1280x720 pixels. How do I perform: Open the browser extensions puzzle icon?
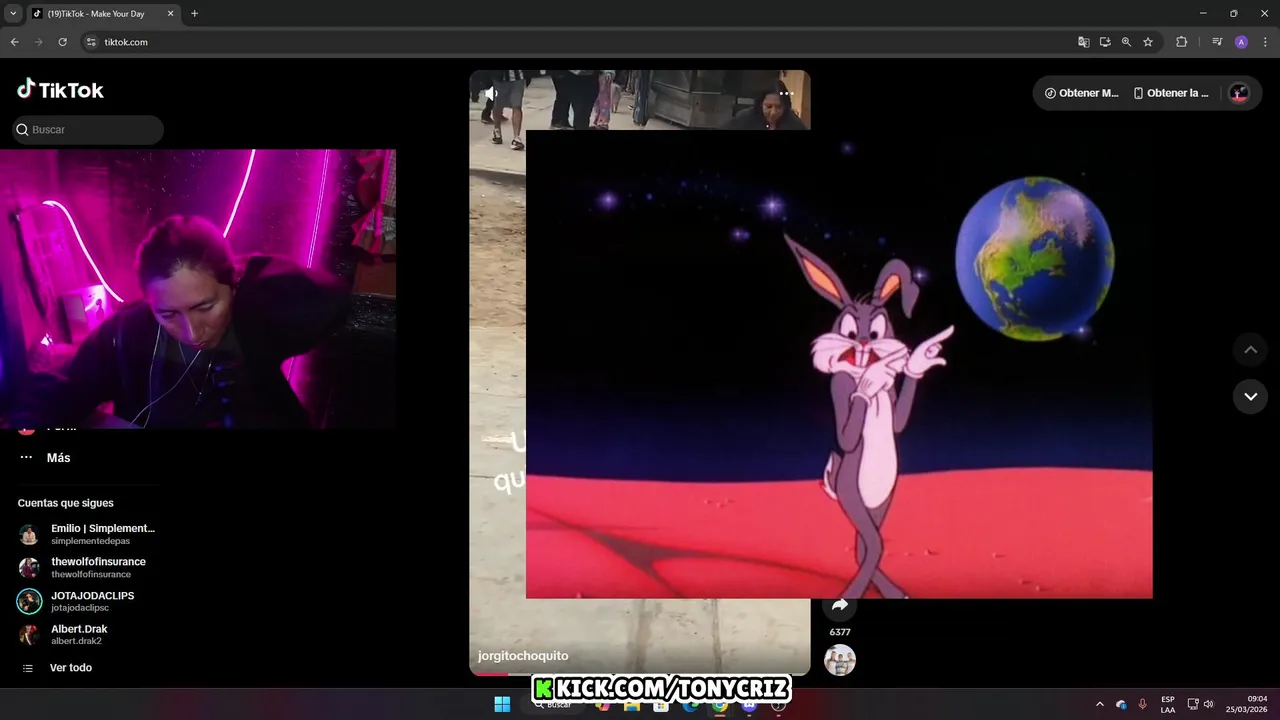pos(1181,42)
